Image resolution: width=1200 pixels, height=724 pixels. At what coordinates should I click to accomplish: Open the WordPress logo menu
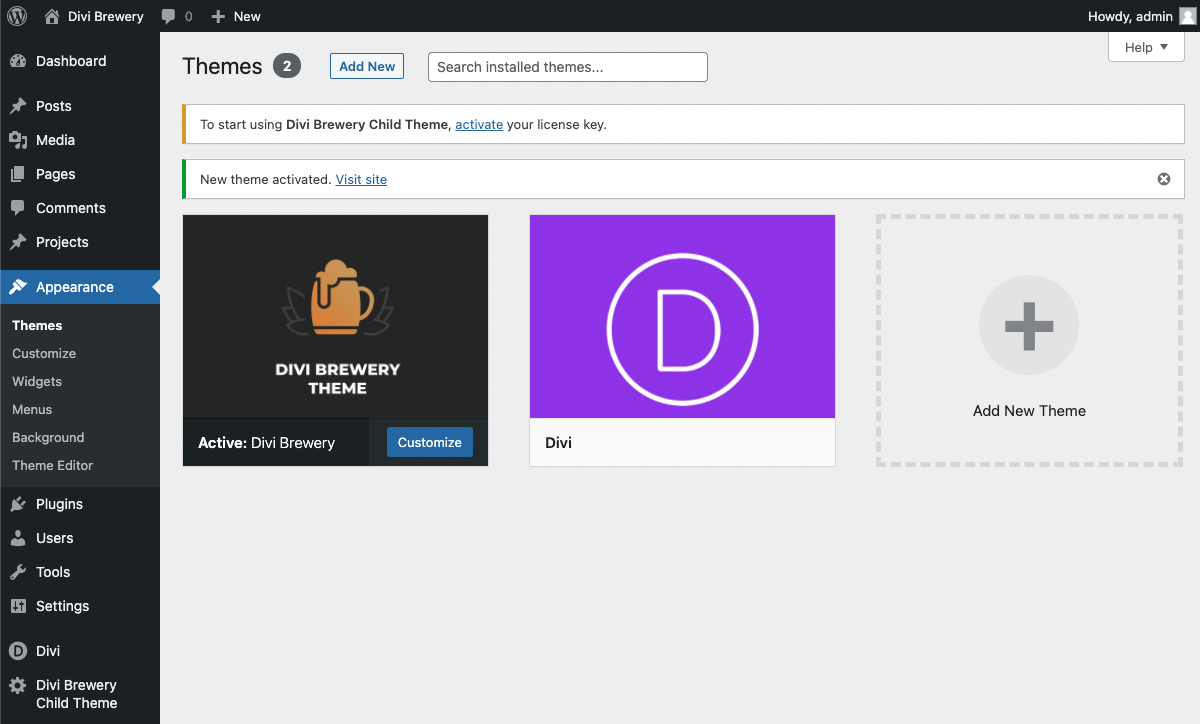[x=17, y=16]
